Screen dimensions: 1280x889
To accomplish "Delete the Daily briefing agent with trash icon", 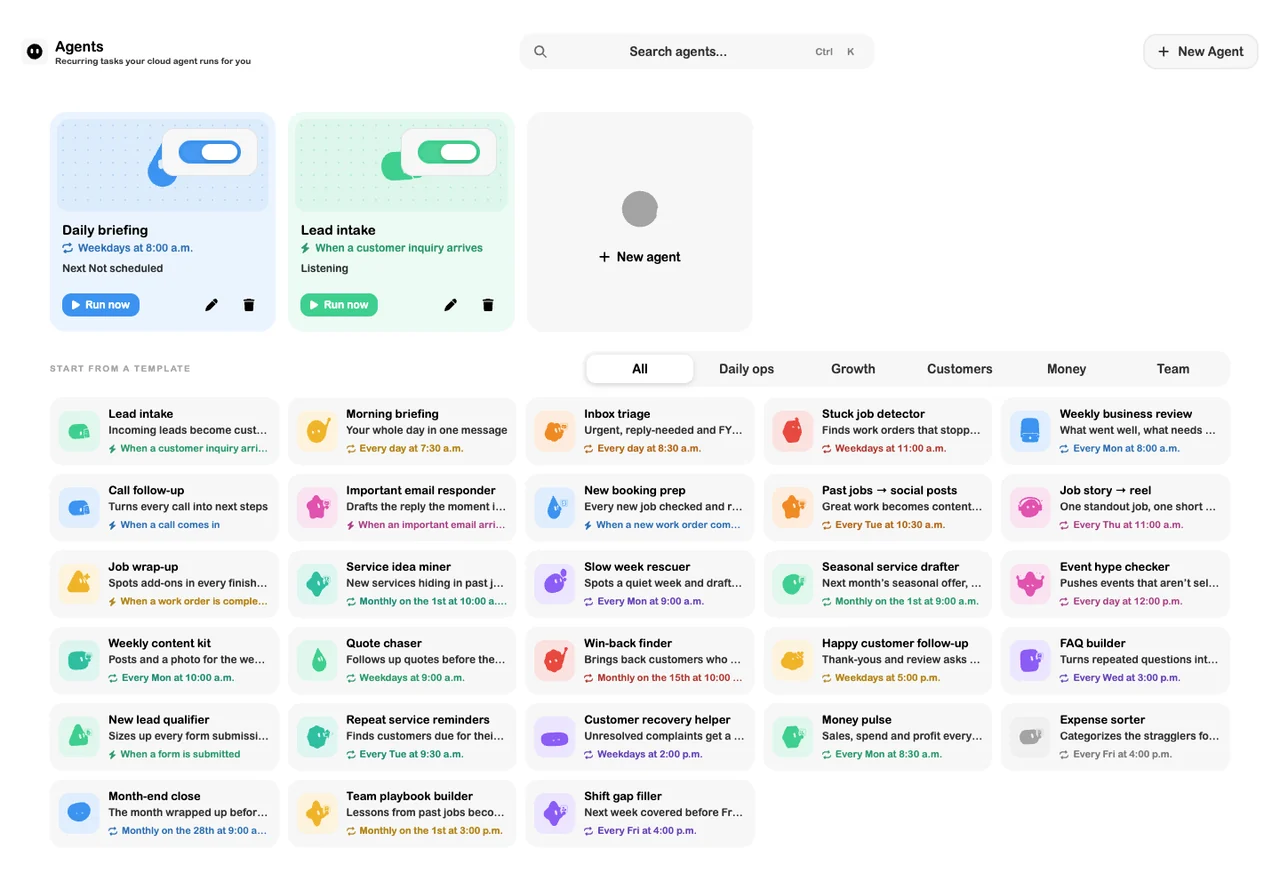I will tap(249, 305).
